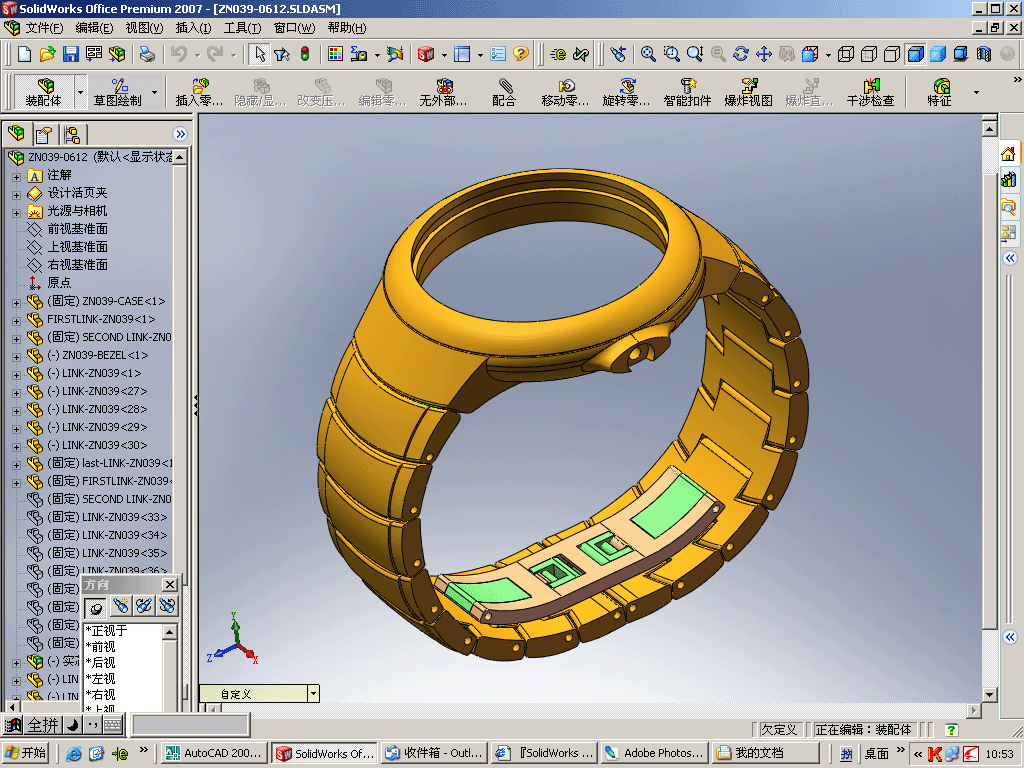Screen dimensions: 1024x768
Task: Run Interference Detection (干涉检查)
Action: click(x=871, y=92)
